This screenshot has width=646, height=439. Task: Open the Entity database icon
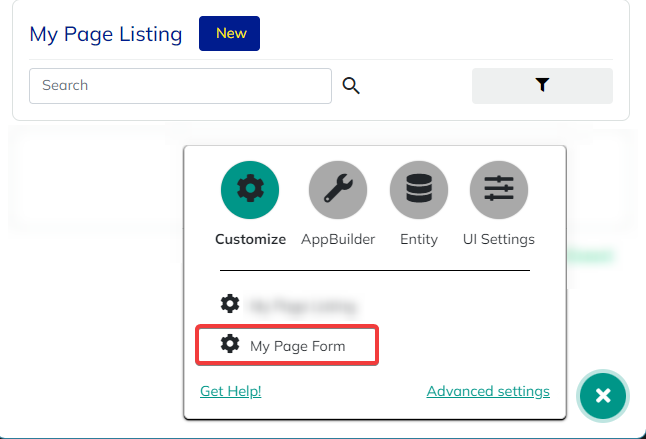(x=419, y=190)
